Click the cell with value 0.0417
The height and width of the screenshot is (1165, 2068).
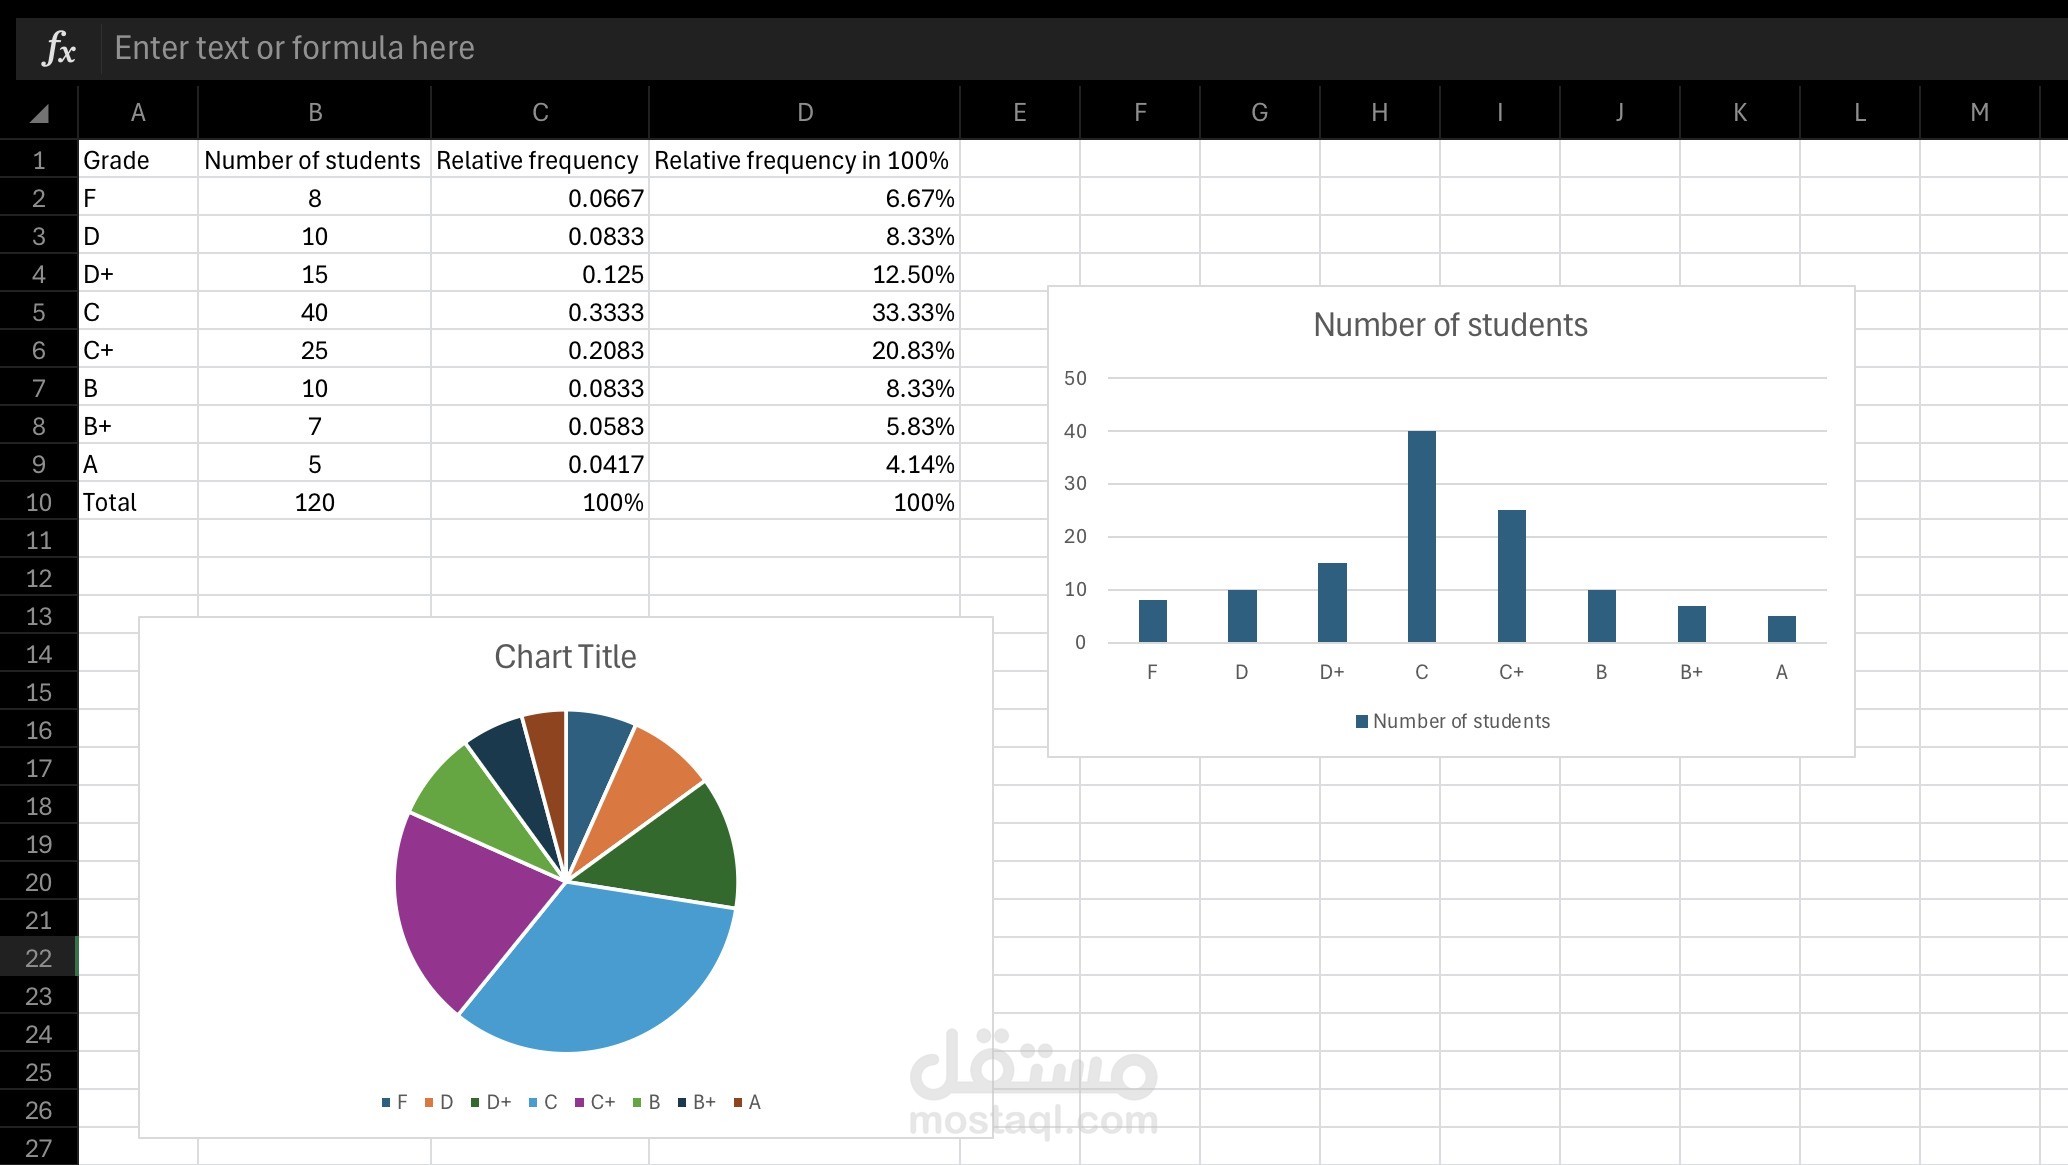coord(540,464)
